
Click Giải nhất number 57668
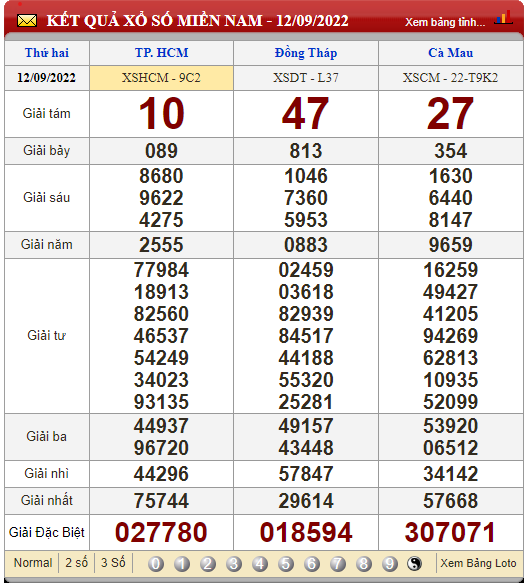[x=450, y=501]
